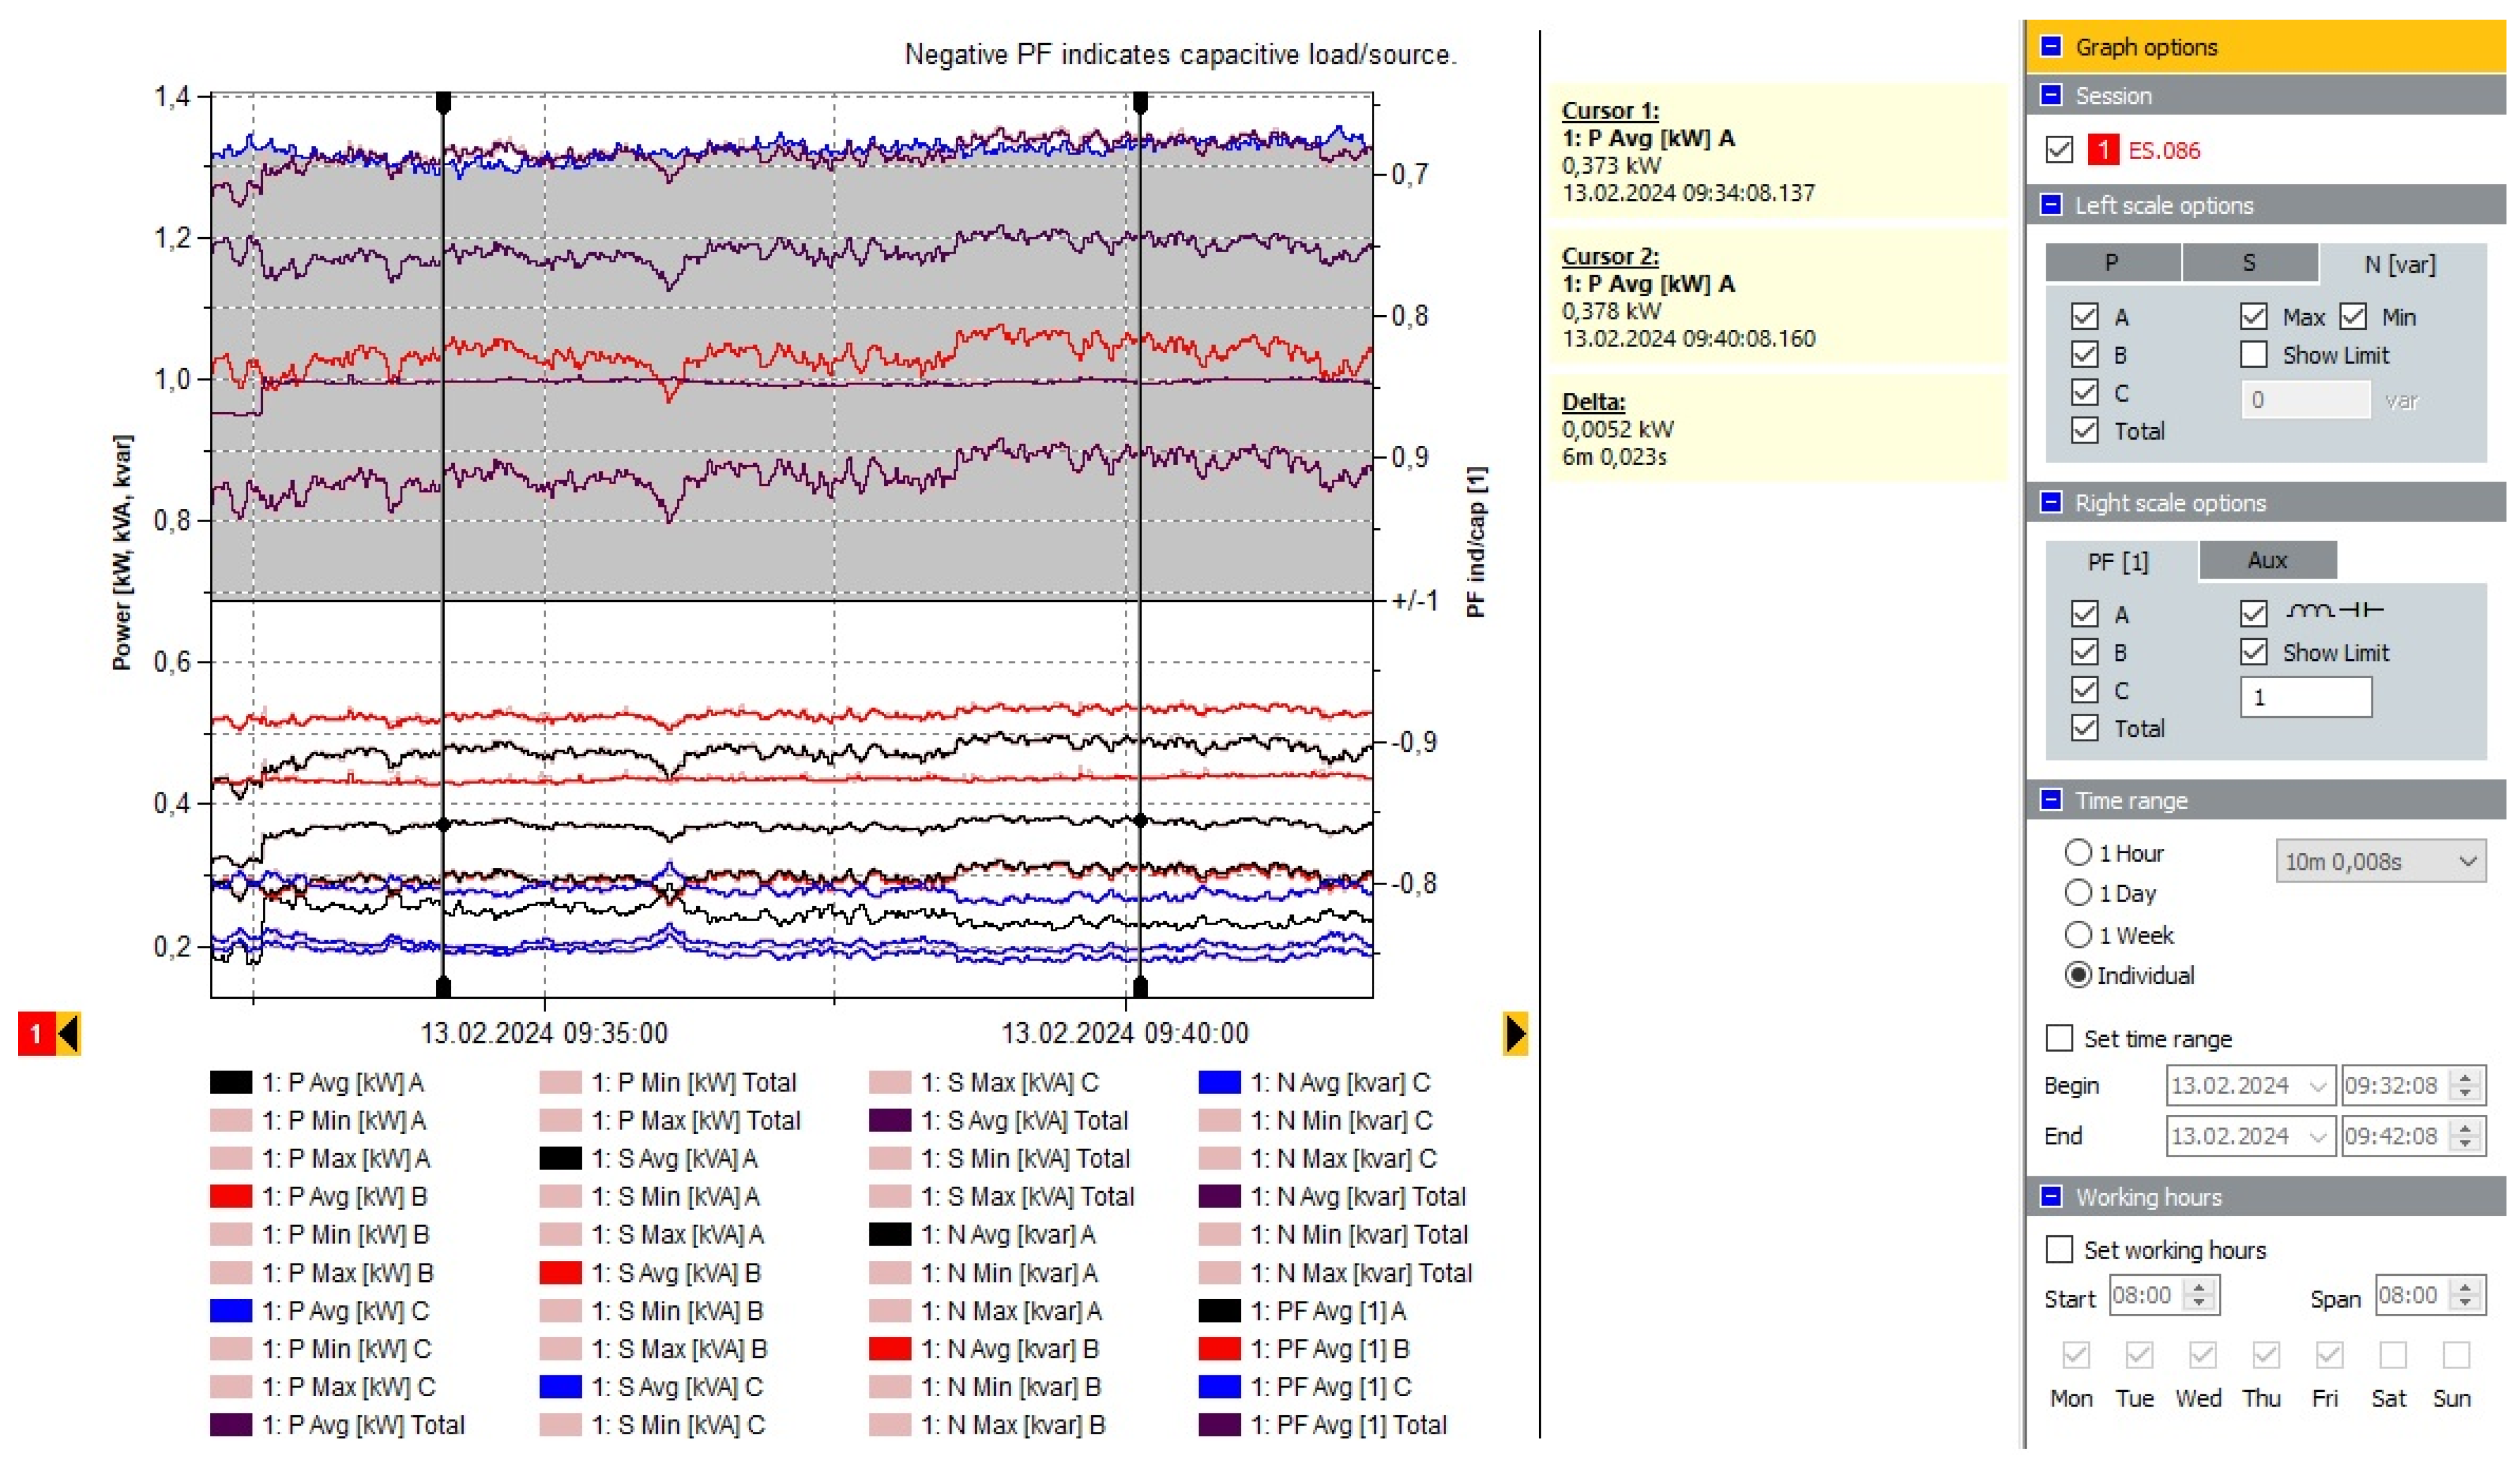Viewport: 2520px width, 1457px height.
Task: Click the PF limit value input field
Action: (x=2305, y=697)
